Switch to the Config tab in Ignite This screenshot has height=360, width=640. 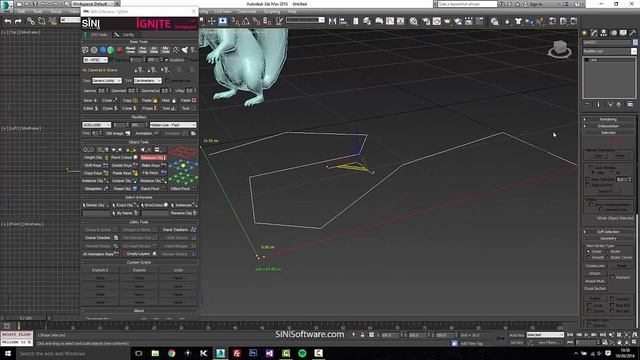124,35
